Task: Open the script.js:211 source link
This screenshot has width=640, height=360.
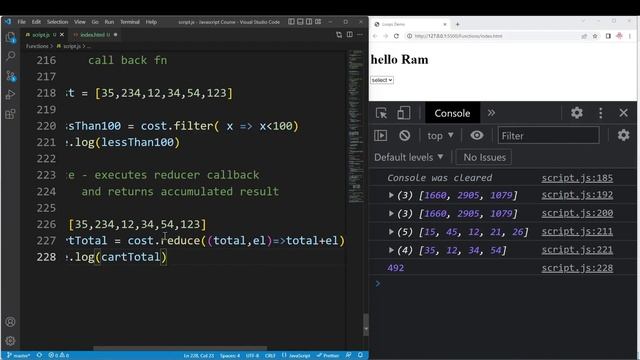Action: tap(577, 231)
